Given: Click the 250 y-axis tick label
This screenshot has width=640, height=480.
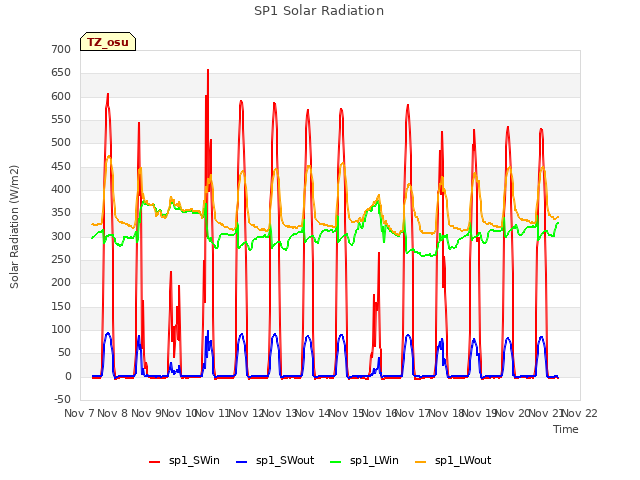Looking at the screenshot, I should (x=61, y=260).
